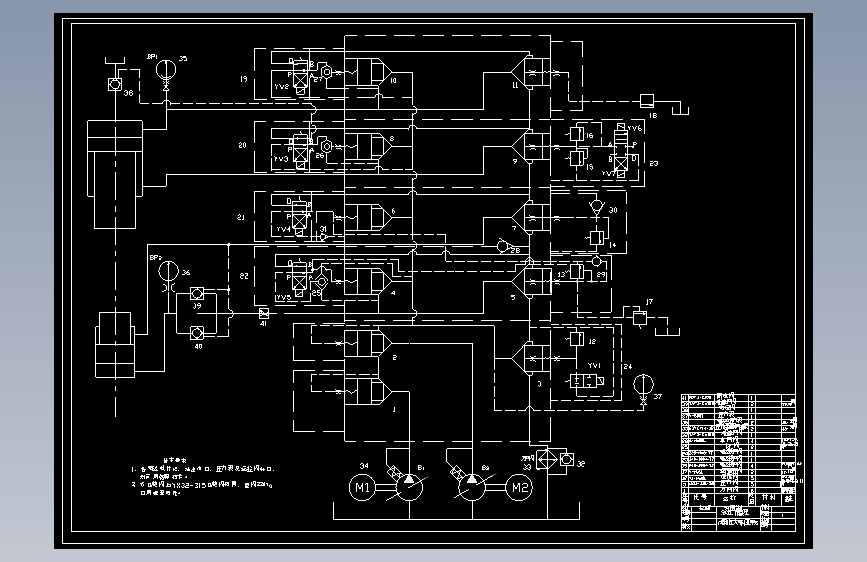Viewport: 867px width, 562px height.
Task: Click check valve 28 symbol
Action: point(503,246)
